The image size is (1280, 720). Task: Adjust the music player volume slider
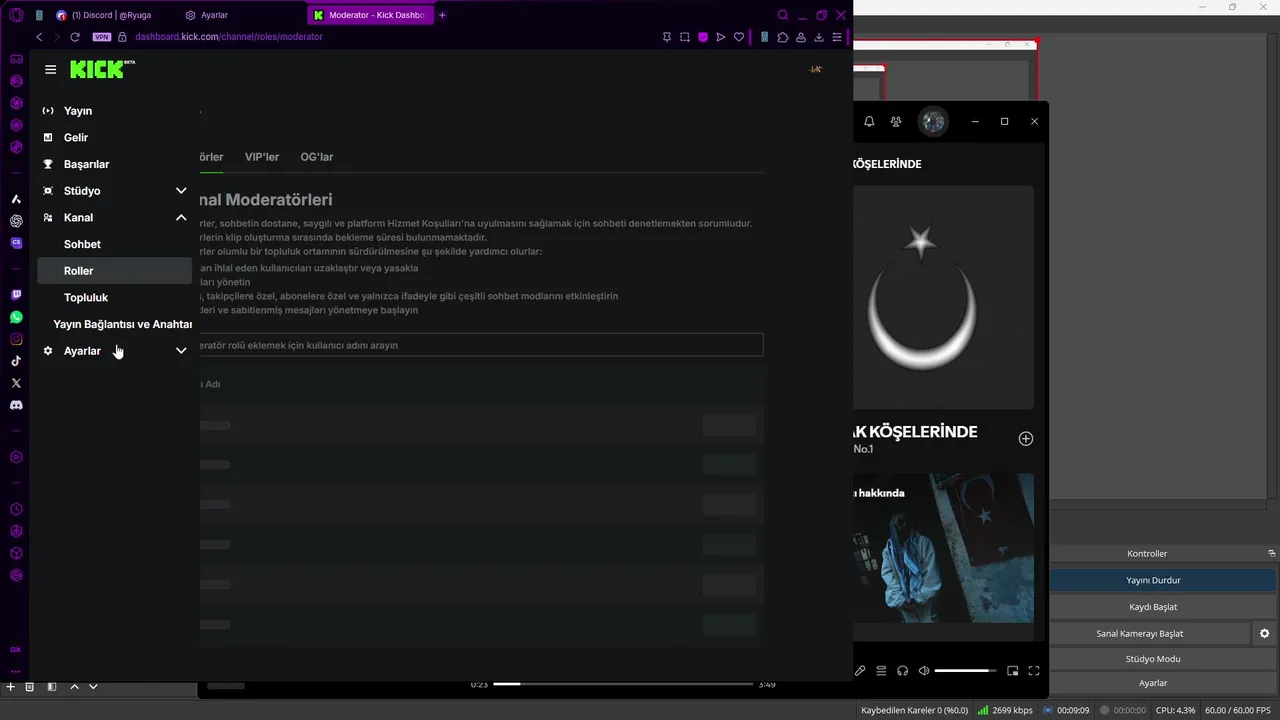(x=966, y=671)
